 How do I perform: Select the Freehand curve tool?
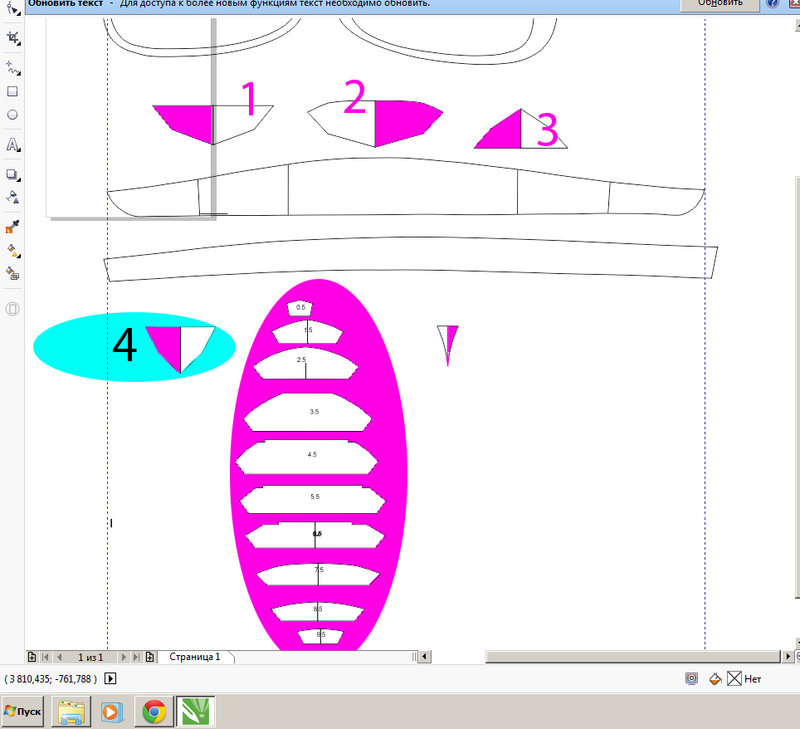point(12,67)
